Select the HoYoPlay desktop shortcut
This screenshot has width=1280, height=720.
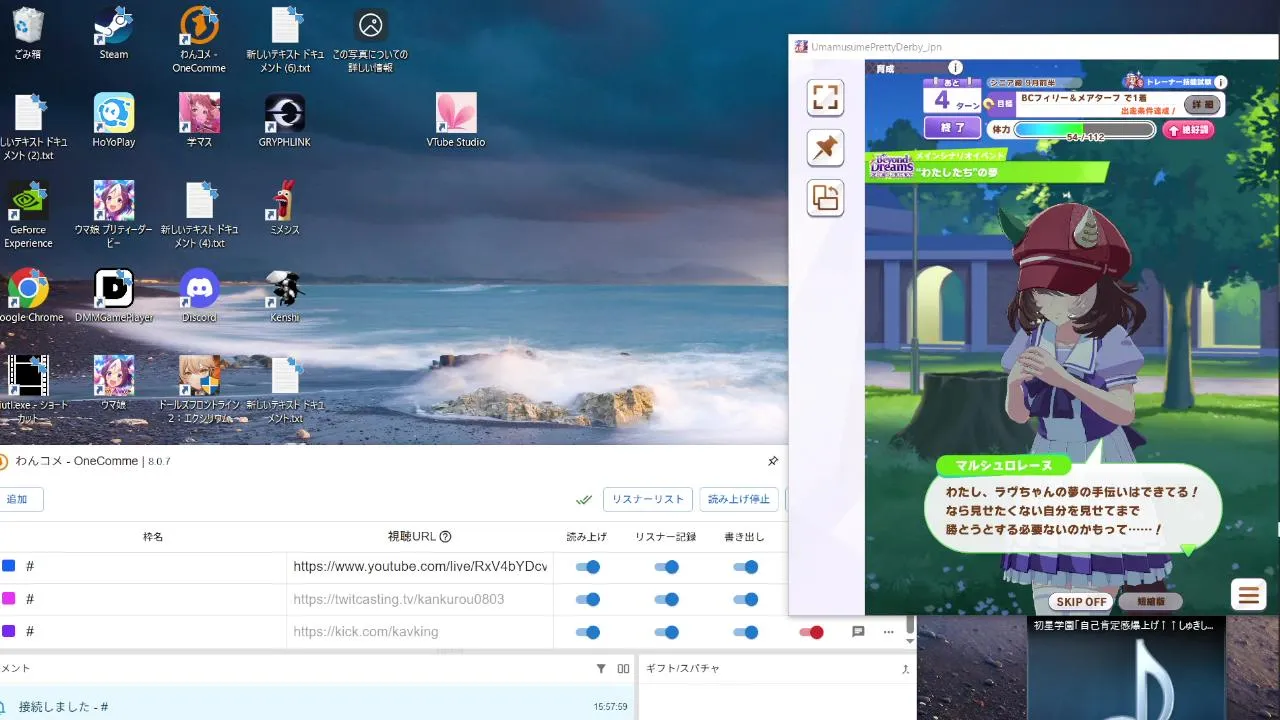113,121
